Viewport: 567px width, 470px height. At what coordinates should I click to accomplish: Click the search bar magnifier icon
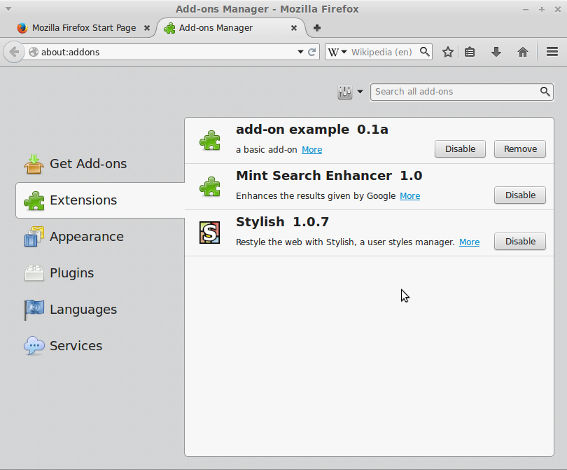[425, 52]
